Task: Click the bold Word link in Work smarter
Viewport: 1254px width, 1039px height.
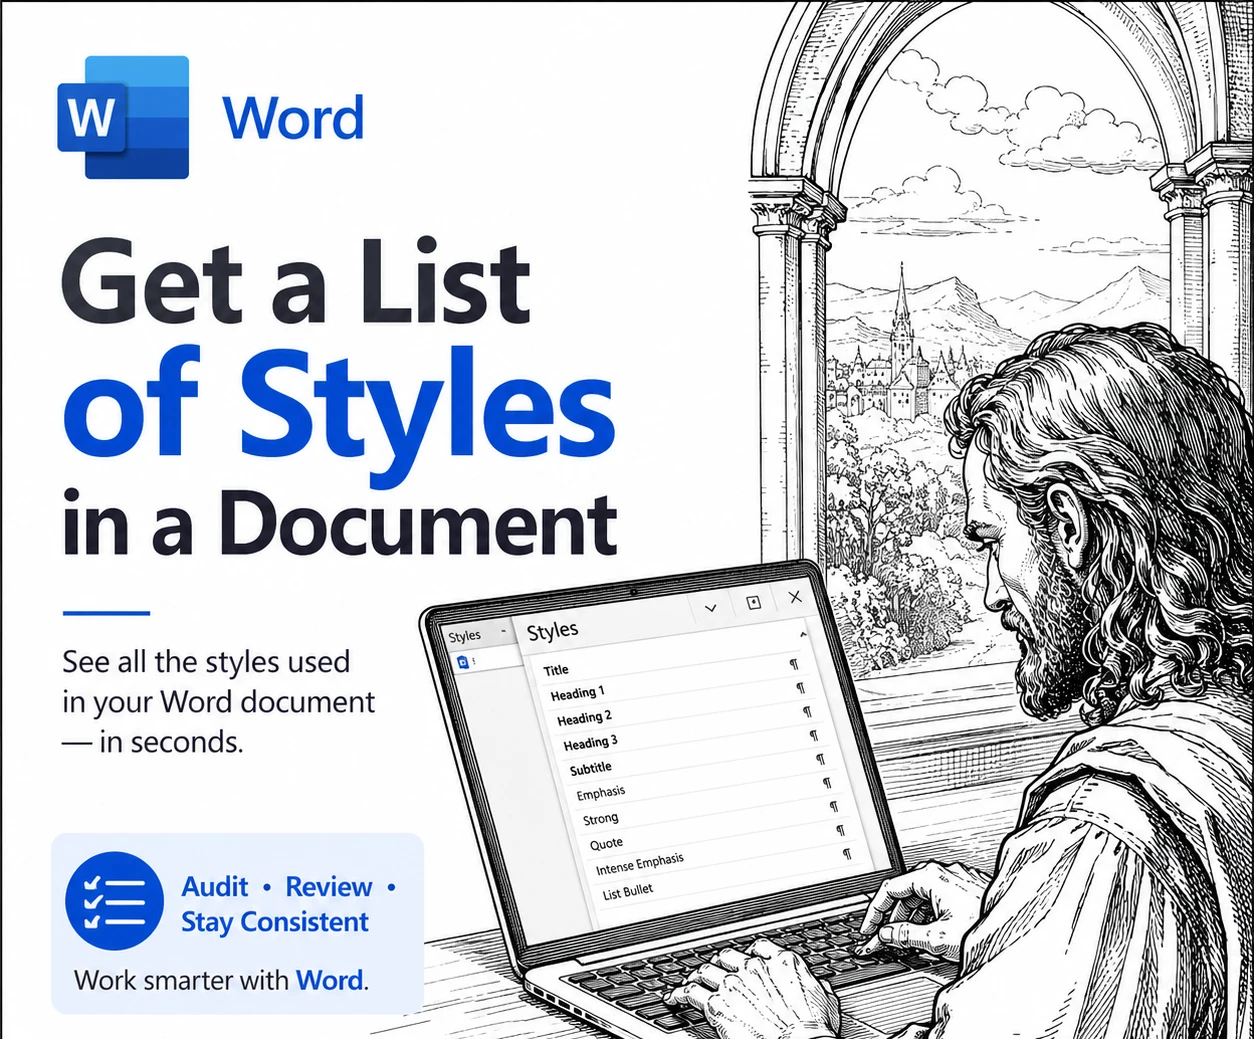Action: 329,980
